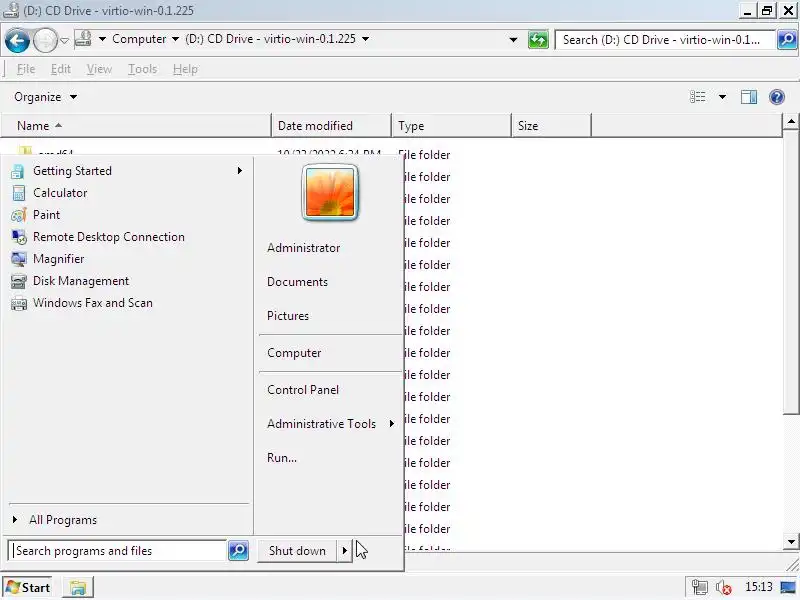Click the Shut down button
Viewport: 800px width, 600px height.
pos(297,551)
